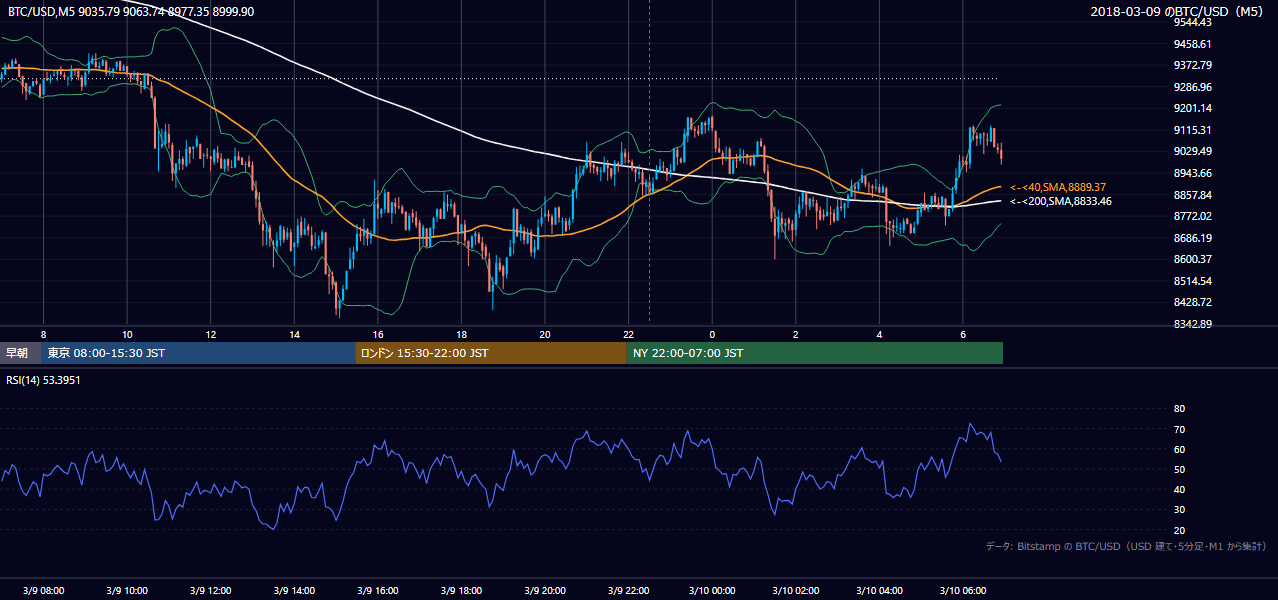The width and height of the screenshot is (1278, 600).
Task: Click hour tick '22' under price chart
Action: (628, 334)
